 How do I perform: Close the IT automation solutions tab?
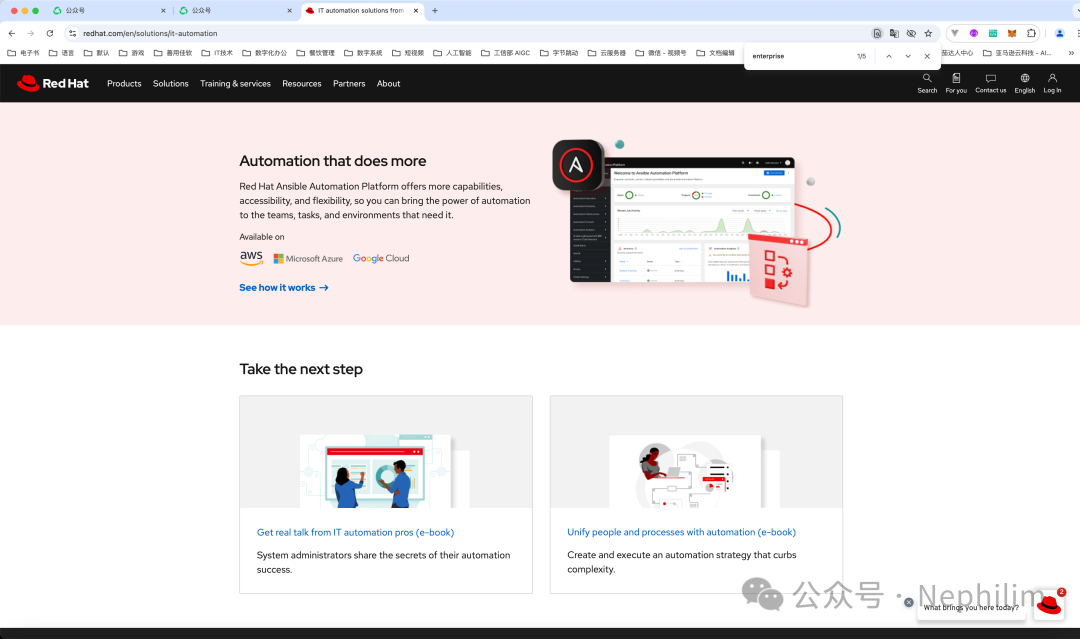tap(415, 10)
